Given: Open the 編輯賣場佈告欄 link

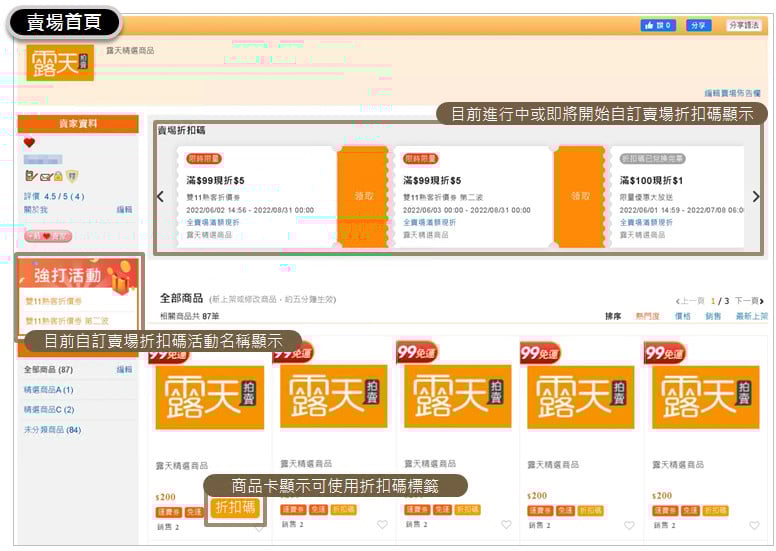Looking at the screenshot, I should tap(735, 92).
